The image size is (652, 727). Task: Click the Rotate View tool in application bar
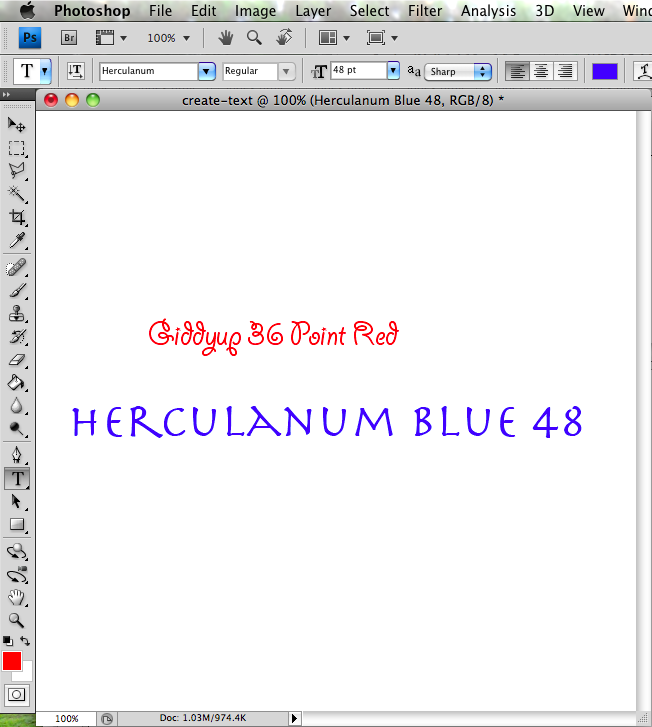[284, 38]
